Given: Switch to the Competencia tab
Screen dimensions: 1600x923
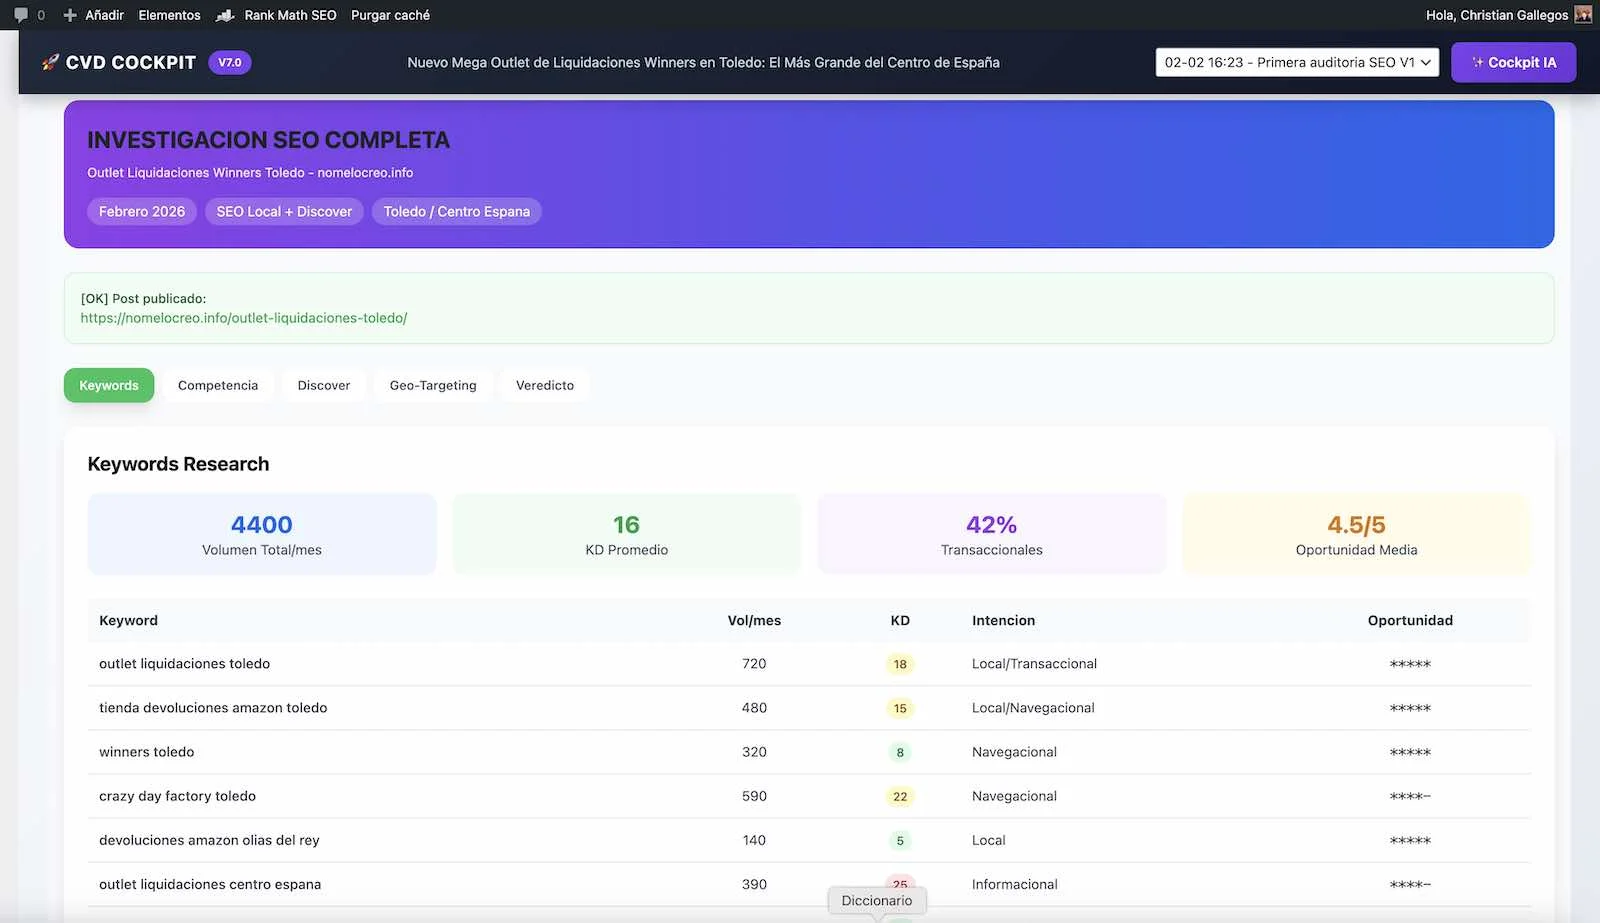Looking at the screenshot, I should [x=218, y=385].
